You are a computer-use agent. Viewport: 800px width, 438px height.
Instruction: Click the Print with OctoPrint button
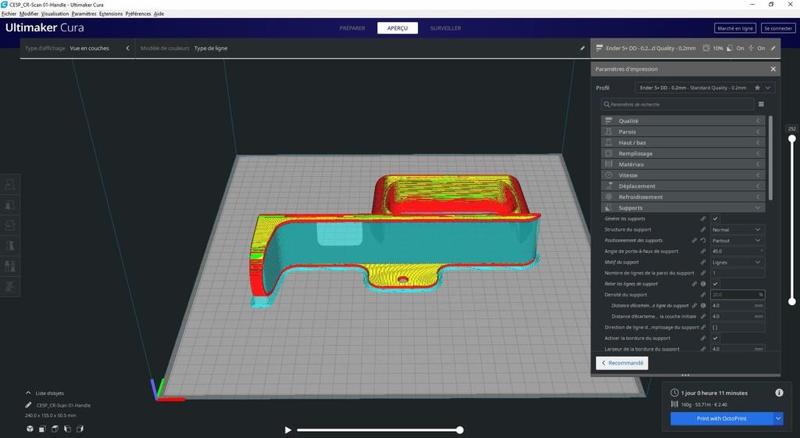pos(720,419)
